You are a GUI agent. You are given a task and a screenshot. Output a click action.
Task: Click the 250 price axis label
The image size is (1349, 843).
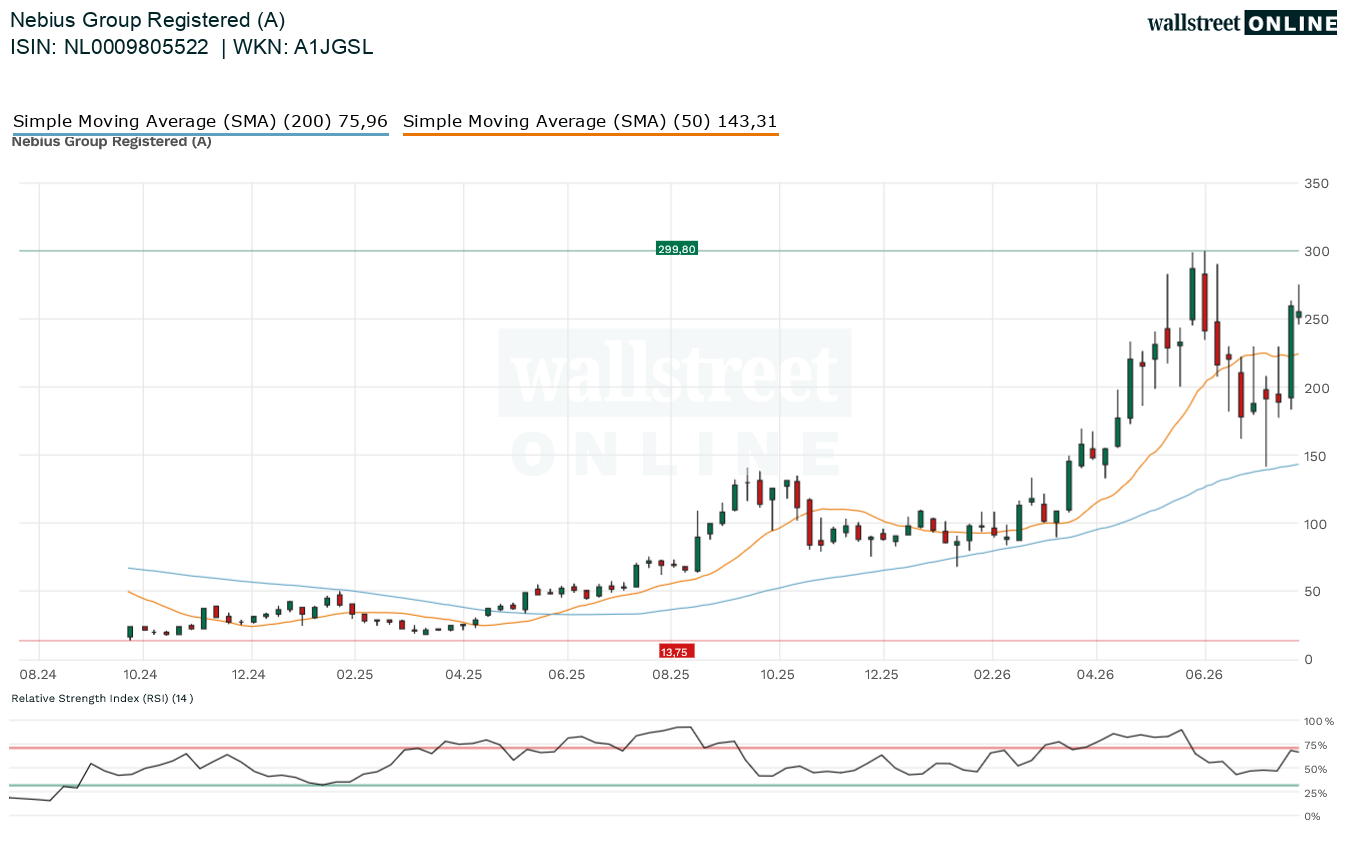(1316, 319)
